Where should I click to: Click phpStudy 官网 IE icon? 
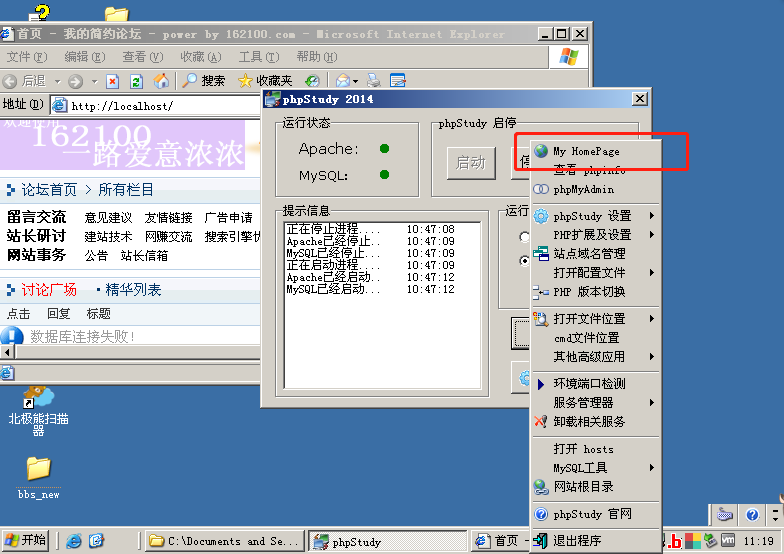click(541, 514)
